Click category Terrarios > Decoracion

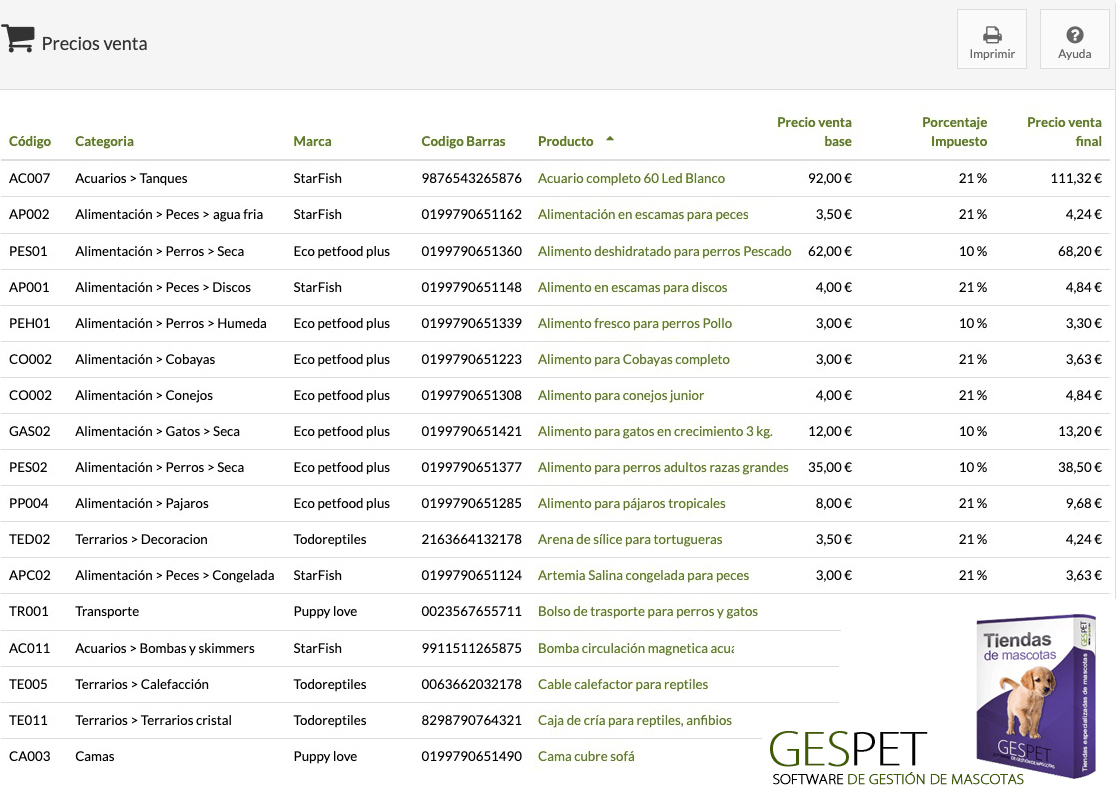(141, 539)
